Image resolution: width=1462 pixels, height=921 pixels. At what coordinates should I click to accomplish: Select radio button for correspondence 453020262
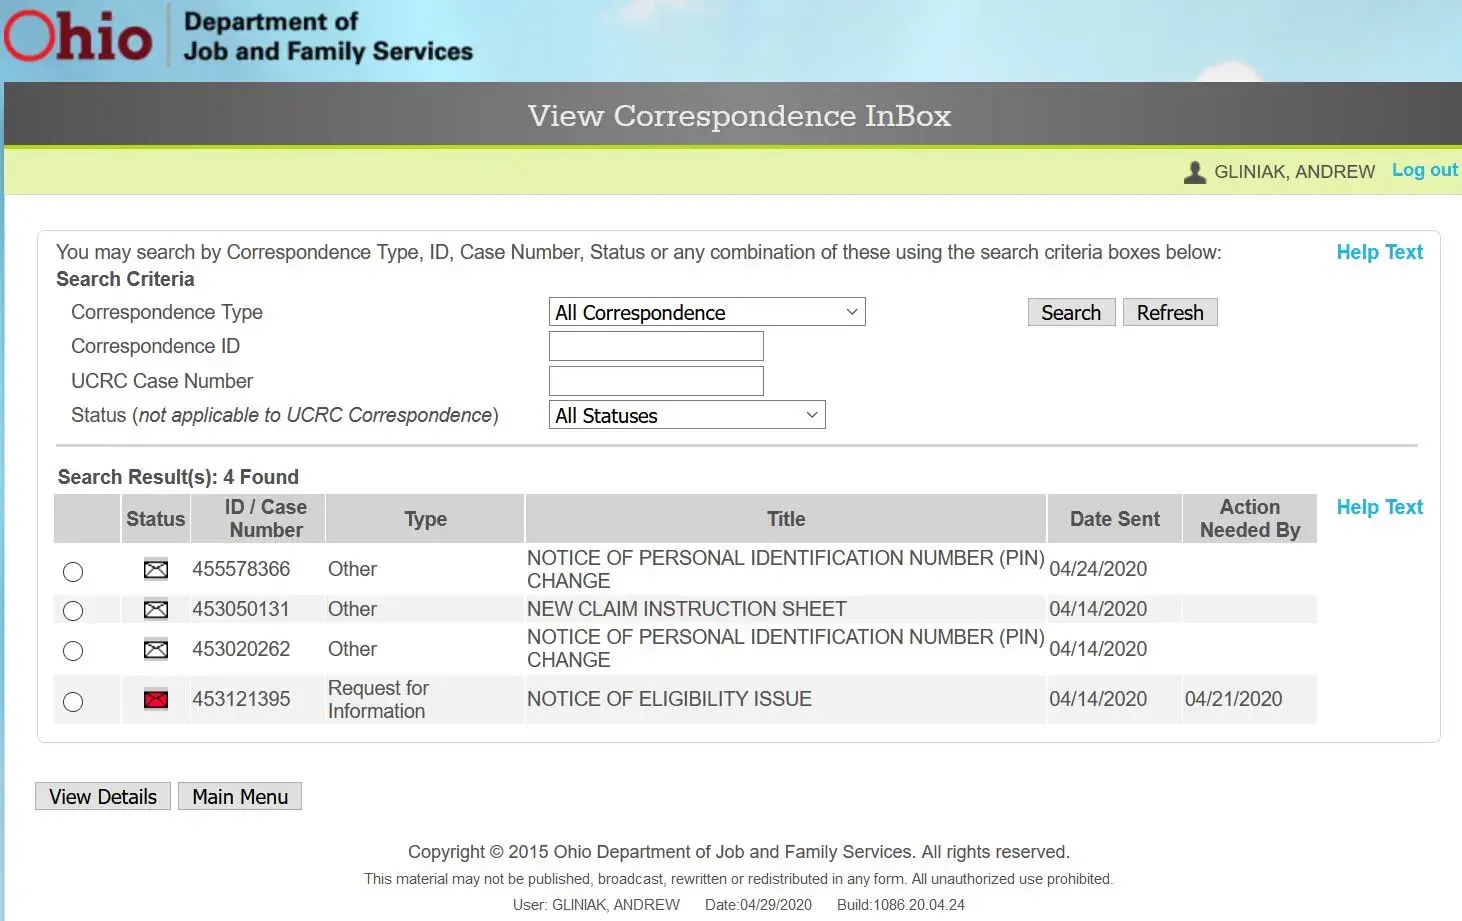click(73, 651)
